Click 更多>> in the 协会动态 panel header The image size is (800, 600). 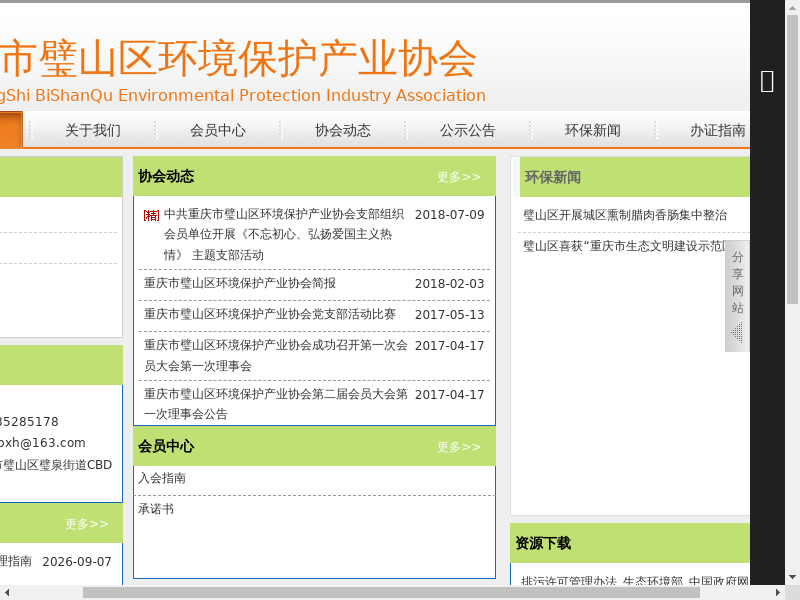[459, 177]
